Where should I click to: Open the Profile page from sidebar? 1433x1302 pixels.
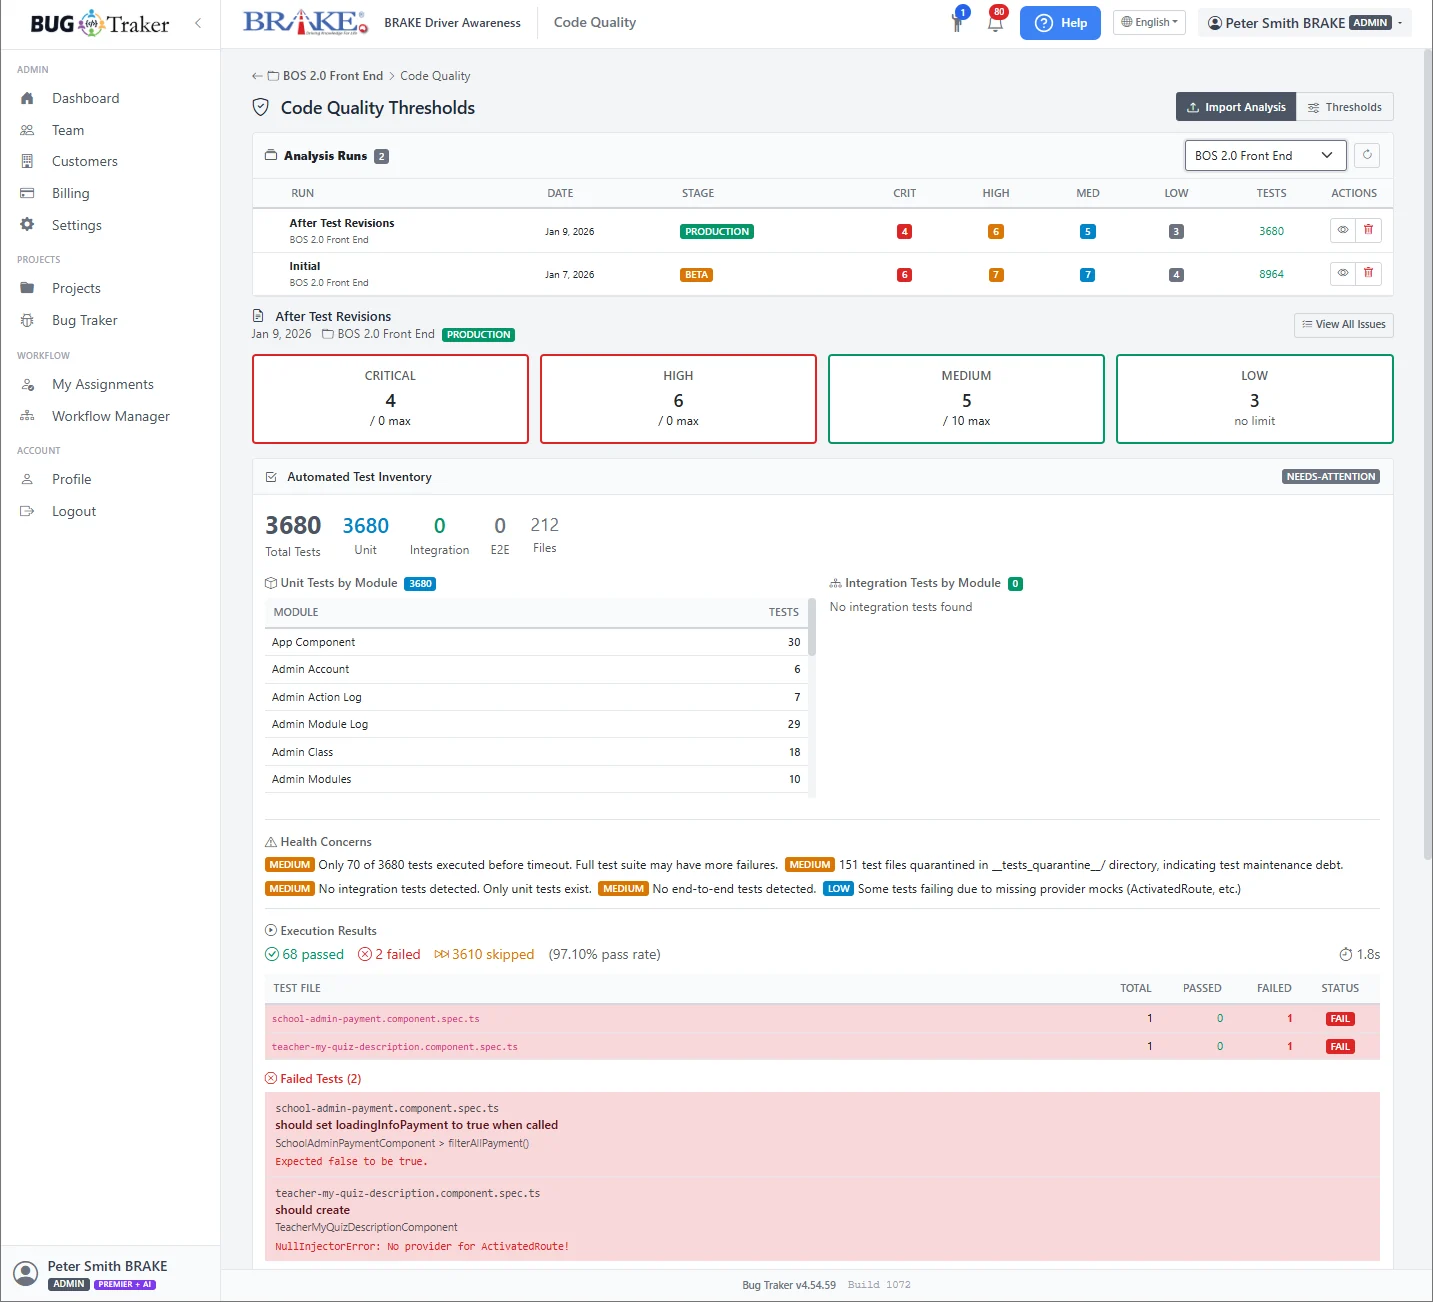click(71, 479)
